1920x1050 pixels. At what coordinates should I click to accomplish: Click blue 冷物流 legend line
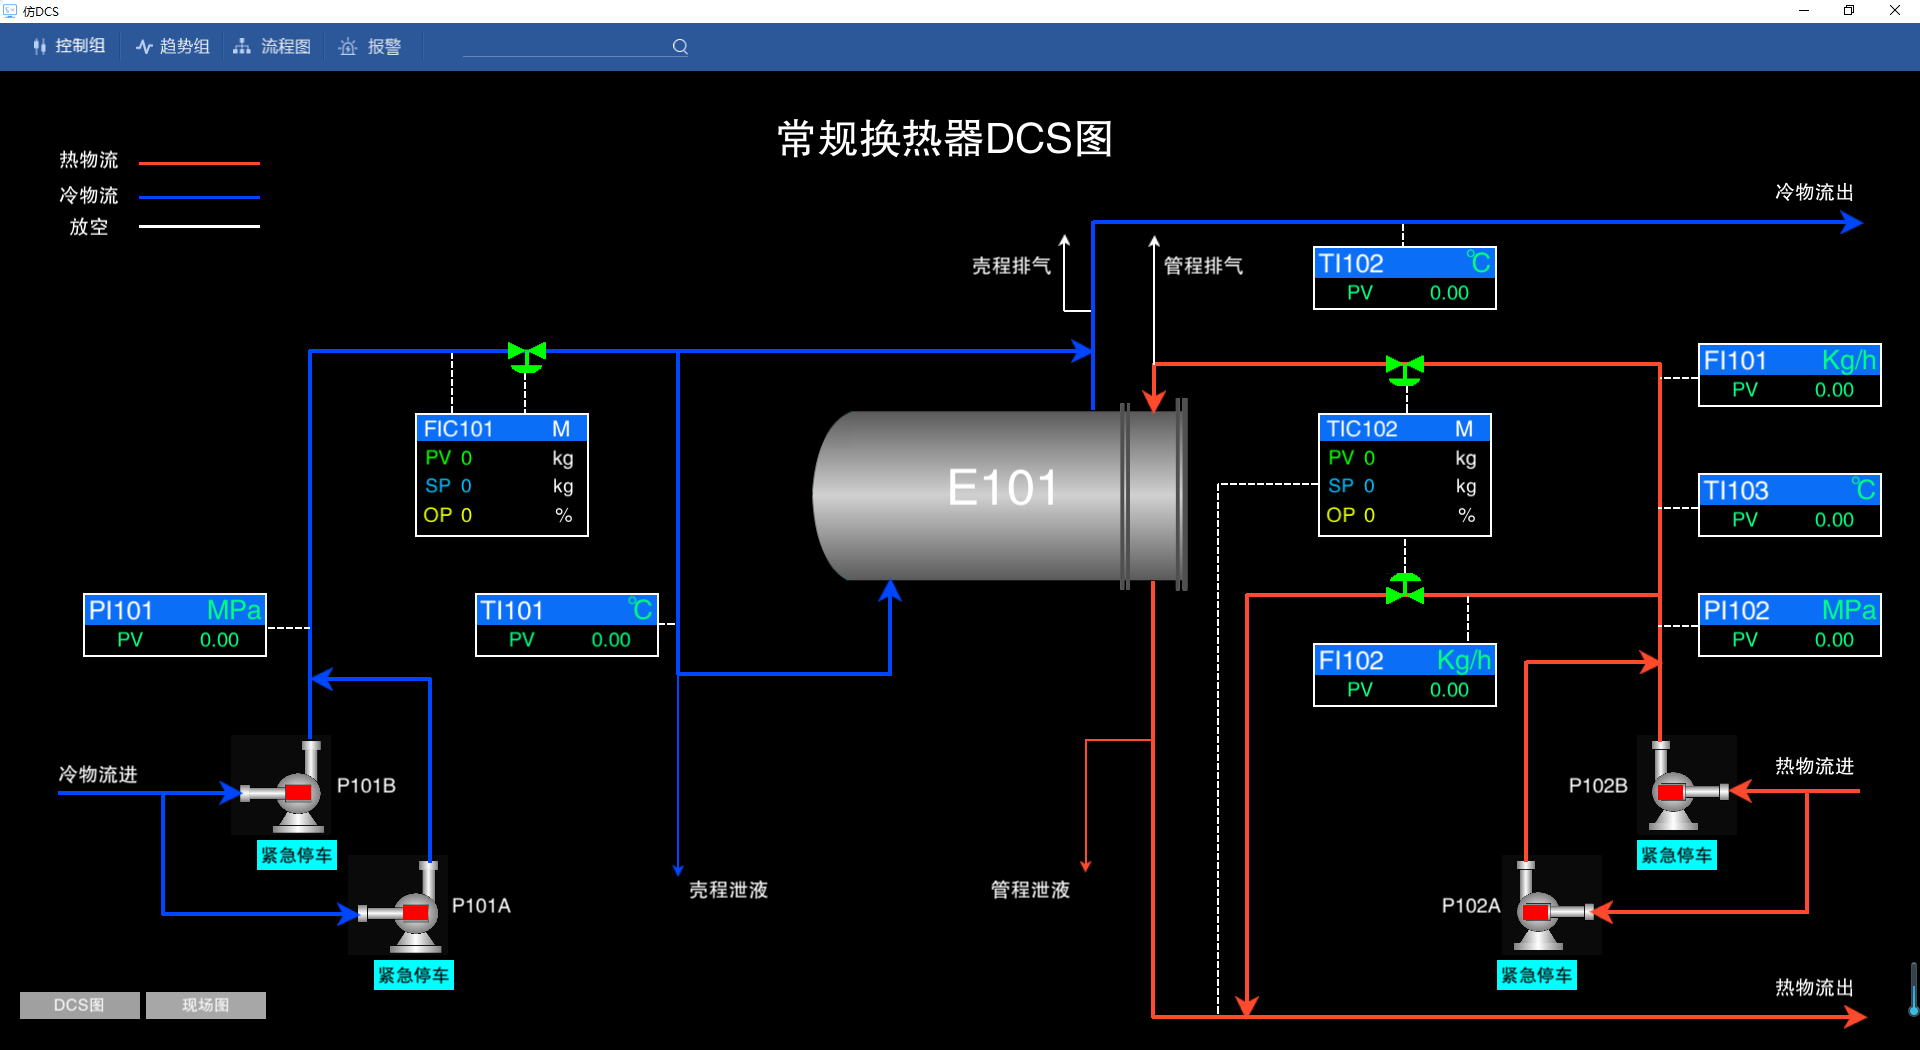199,197
